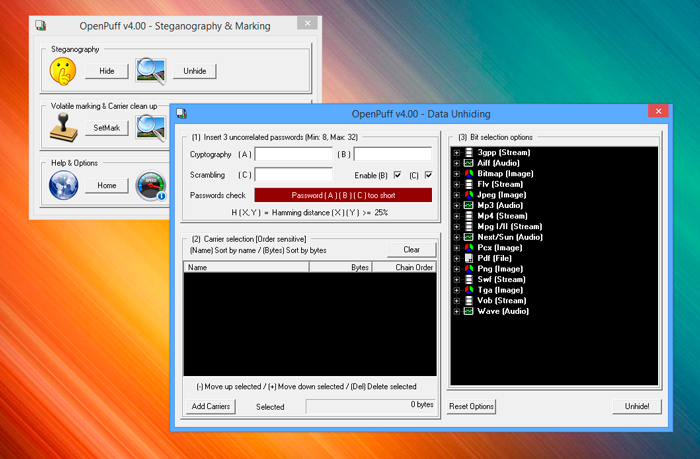Click the Jpeg image color icon
The height and width of the screenshot is (459, 700).
click(468, 195)
